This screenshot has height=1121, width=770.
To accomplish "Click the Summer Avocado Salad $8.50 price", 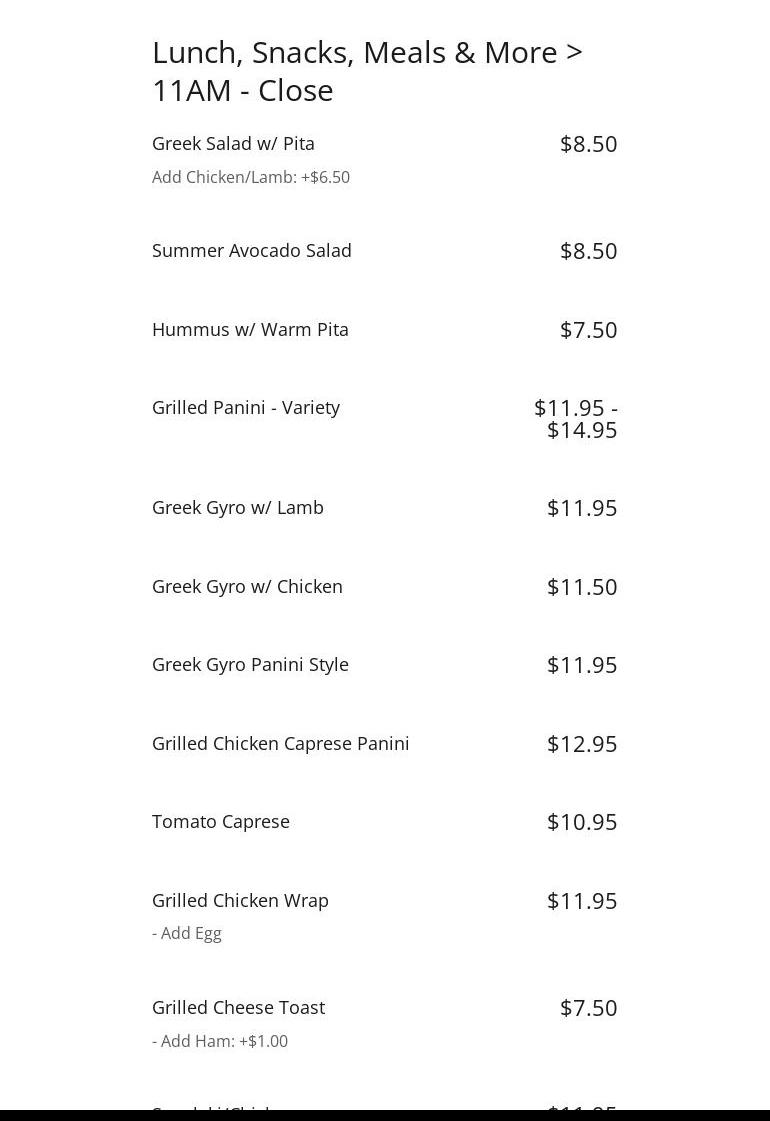I will pos(588,251).
